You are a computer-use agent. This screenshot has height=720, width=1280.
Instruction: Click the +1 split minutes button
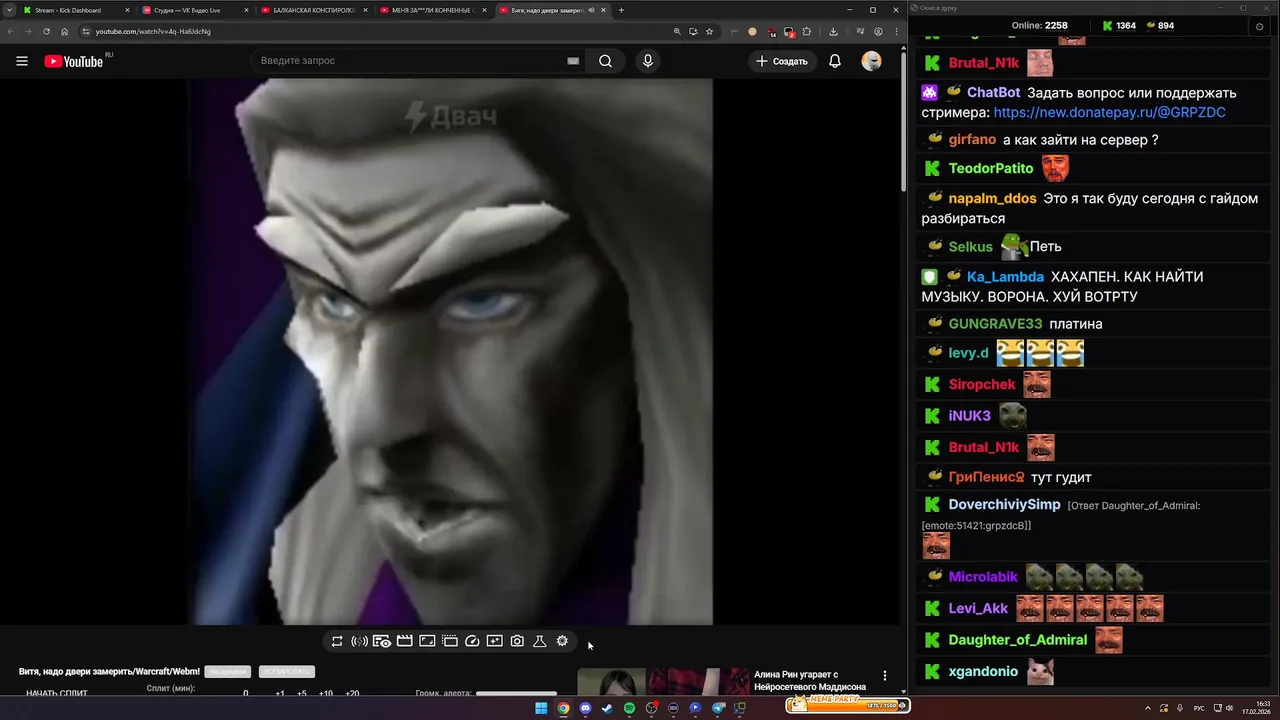tap(280, 694)
